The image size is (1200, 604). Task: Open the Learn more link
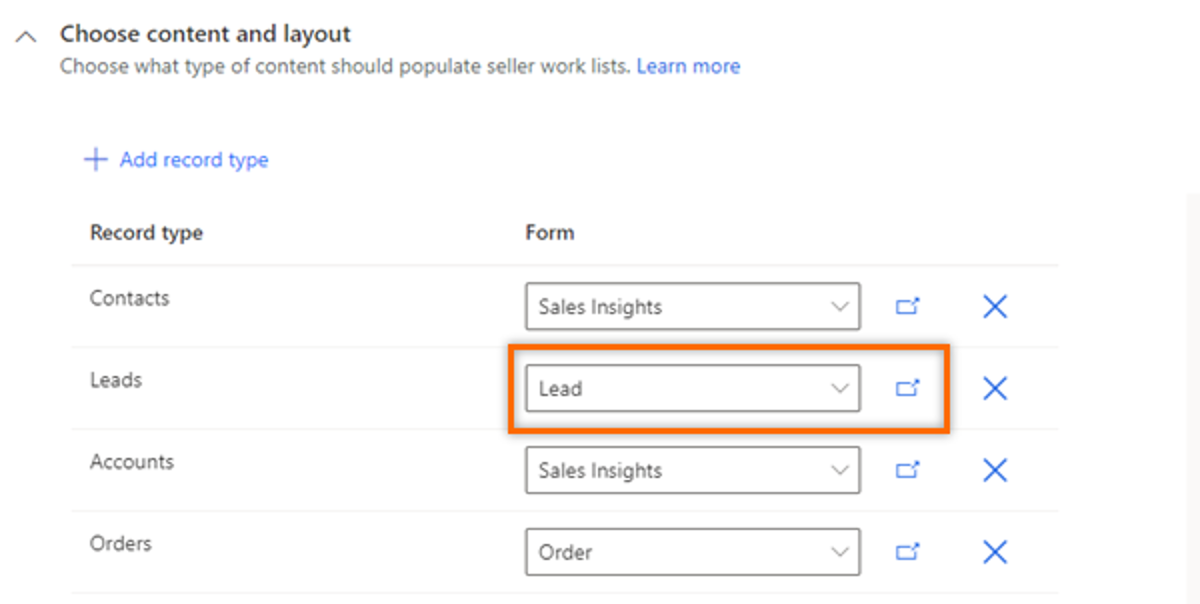tap(688, 67)
